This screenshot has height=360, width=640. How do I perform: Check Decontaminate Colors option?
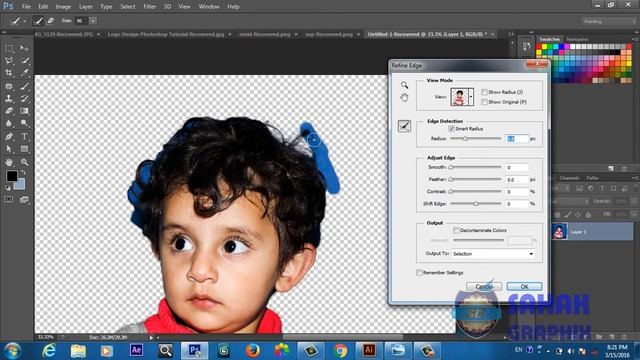[456, 230]
